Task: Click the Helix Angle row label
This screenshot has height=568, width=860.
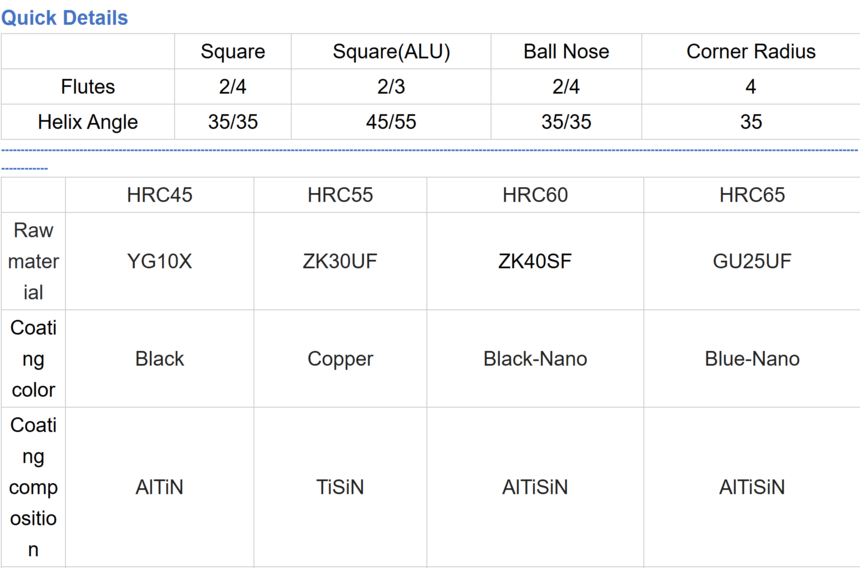Action: [88, 122]
